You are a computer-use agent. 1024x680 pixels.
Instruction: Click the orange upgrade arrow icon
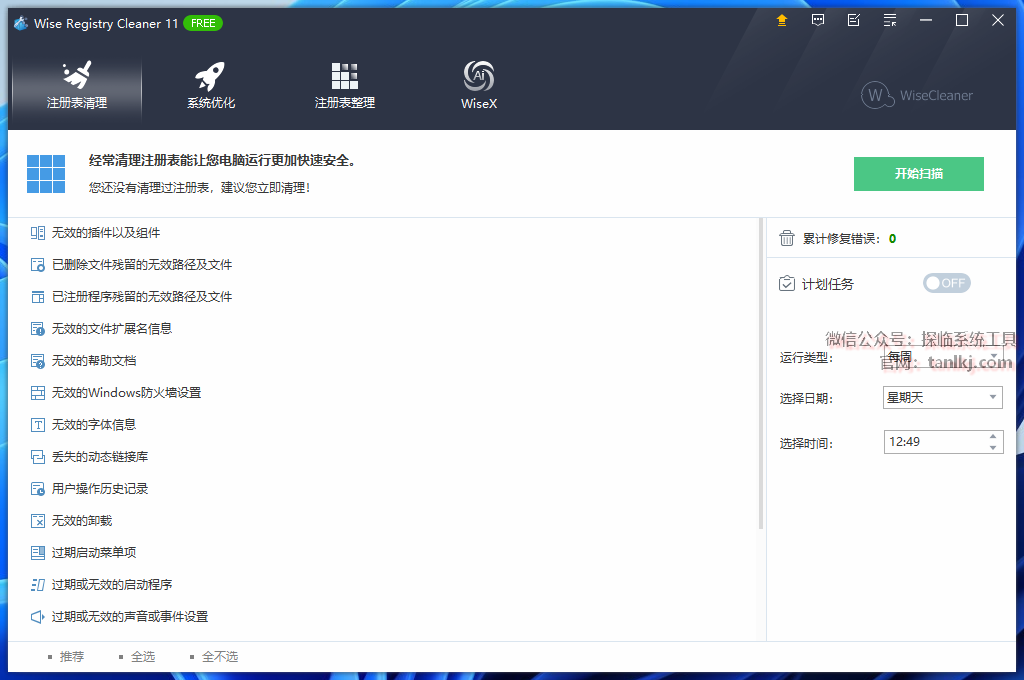(x=782, y=20)
